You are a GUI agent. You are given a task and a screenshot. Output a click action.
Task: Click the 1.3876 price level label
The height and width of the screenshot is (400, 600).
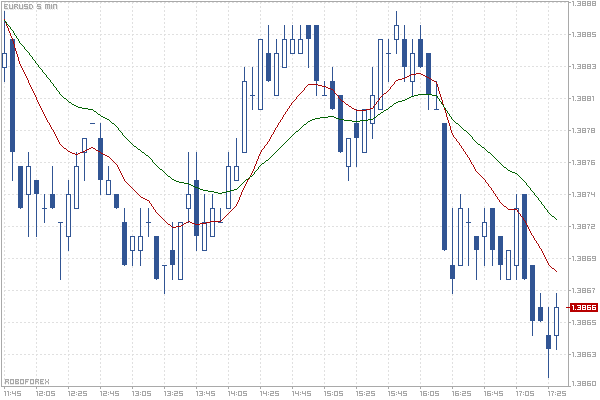[584, 163]
